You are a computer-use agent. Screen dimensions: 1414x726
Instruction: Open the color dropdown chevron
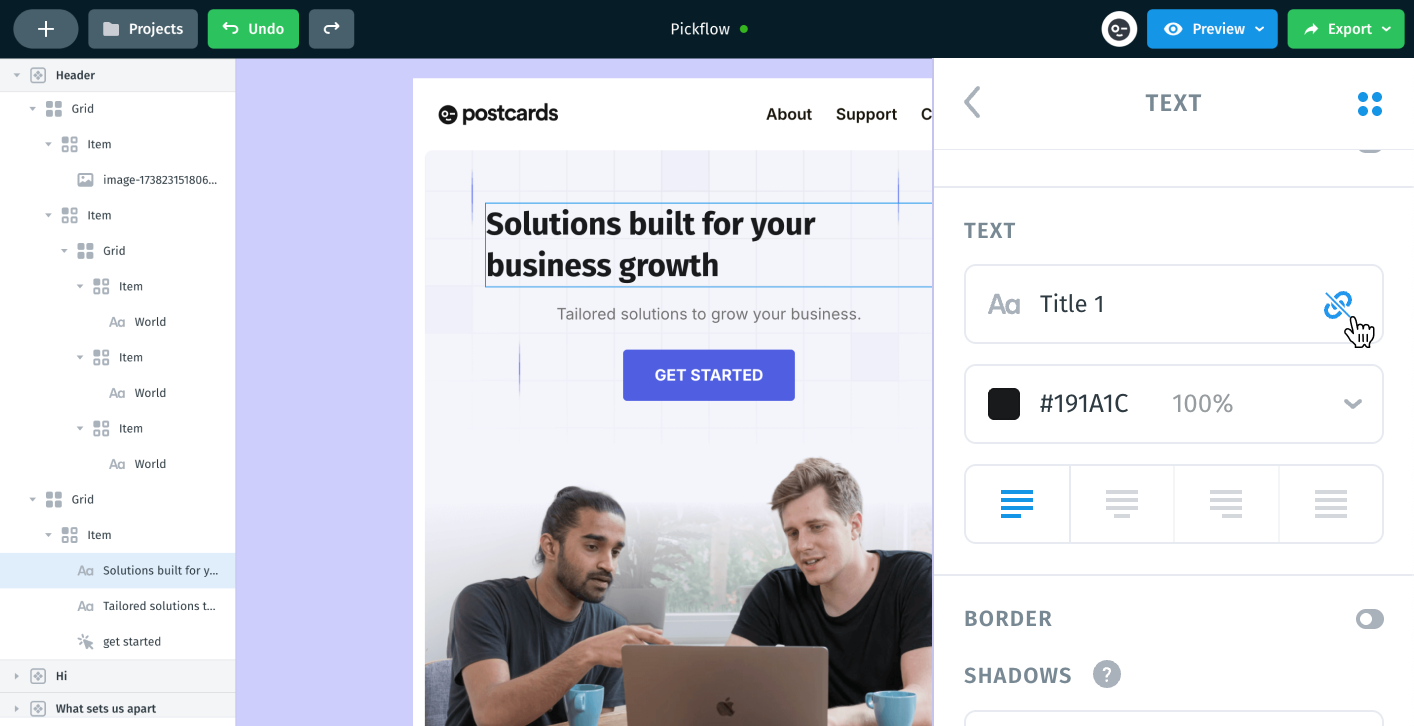(x=1353, y=404)
